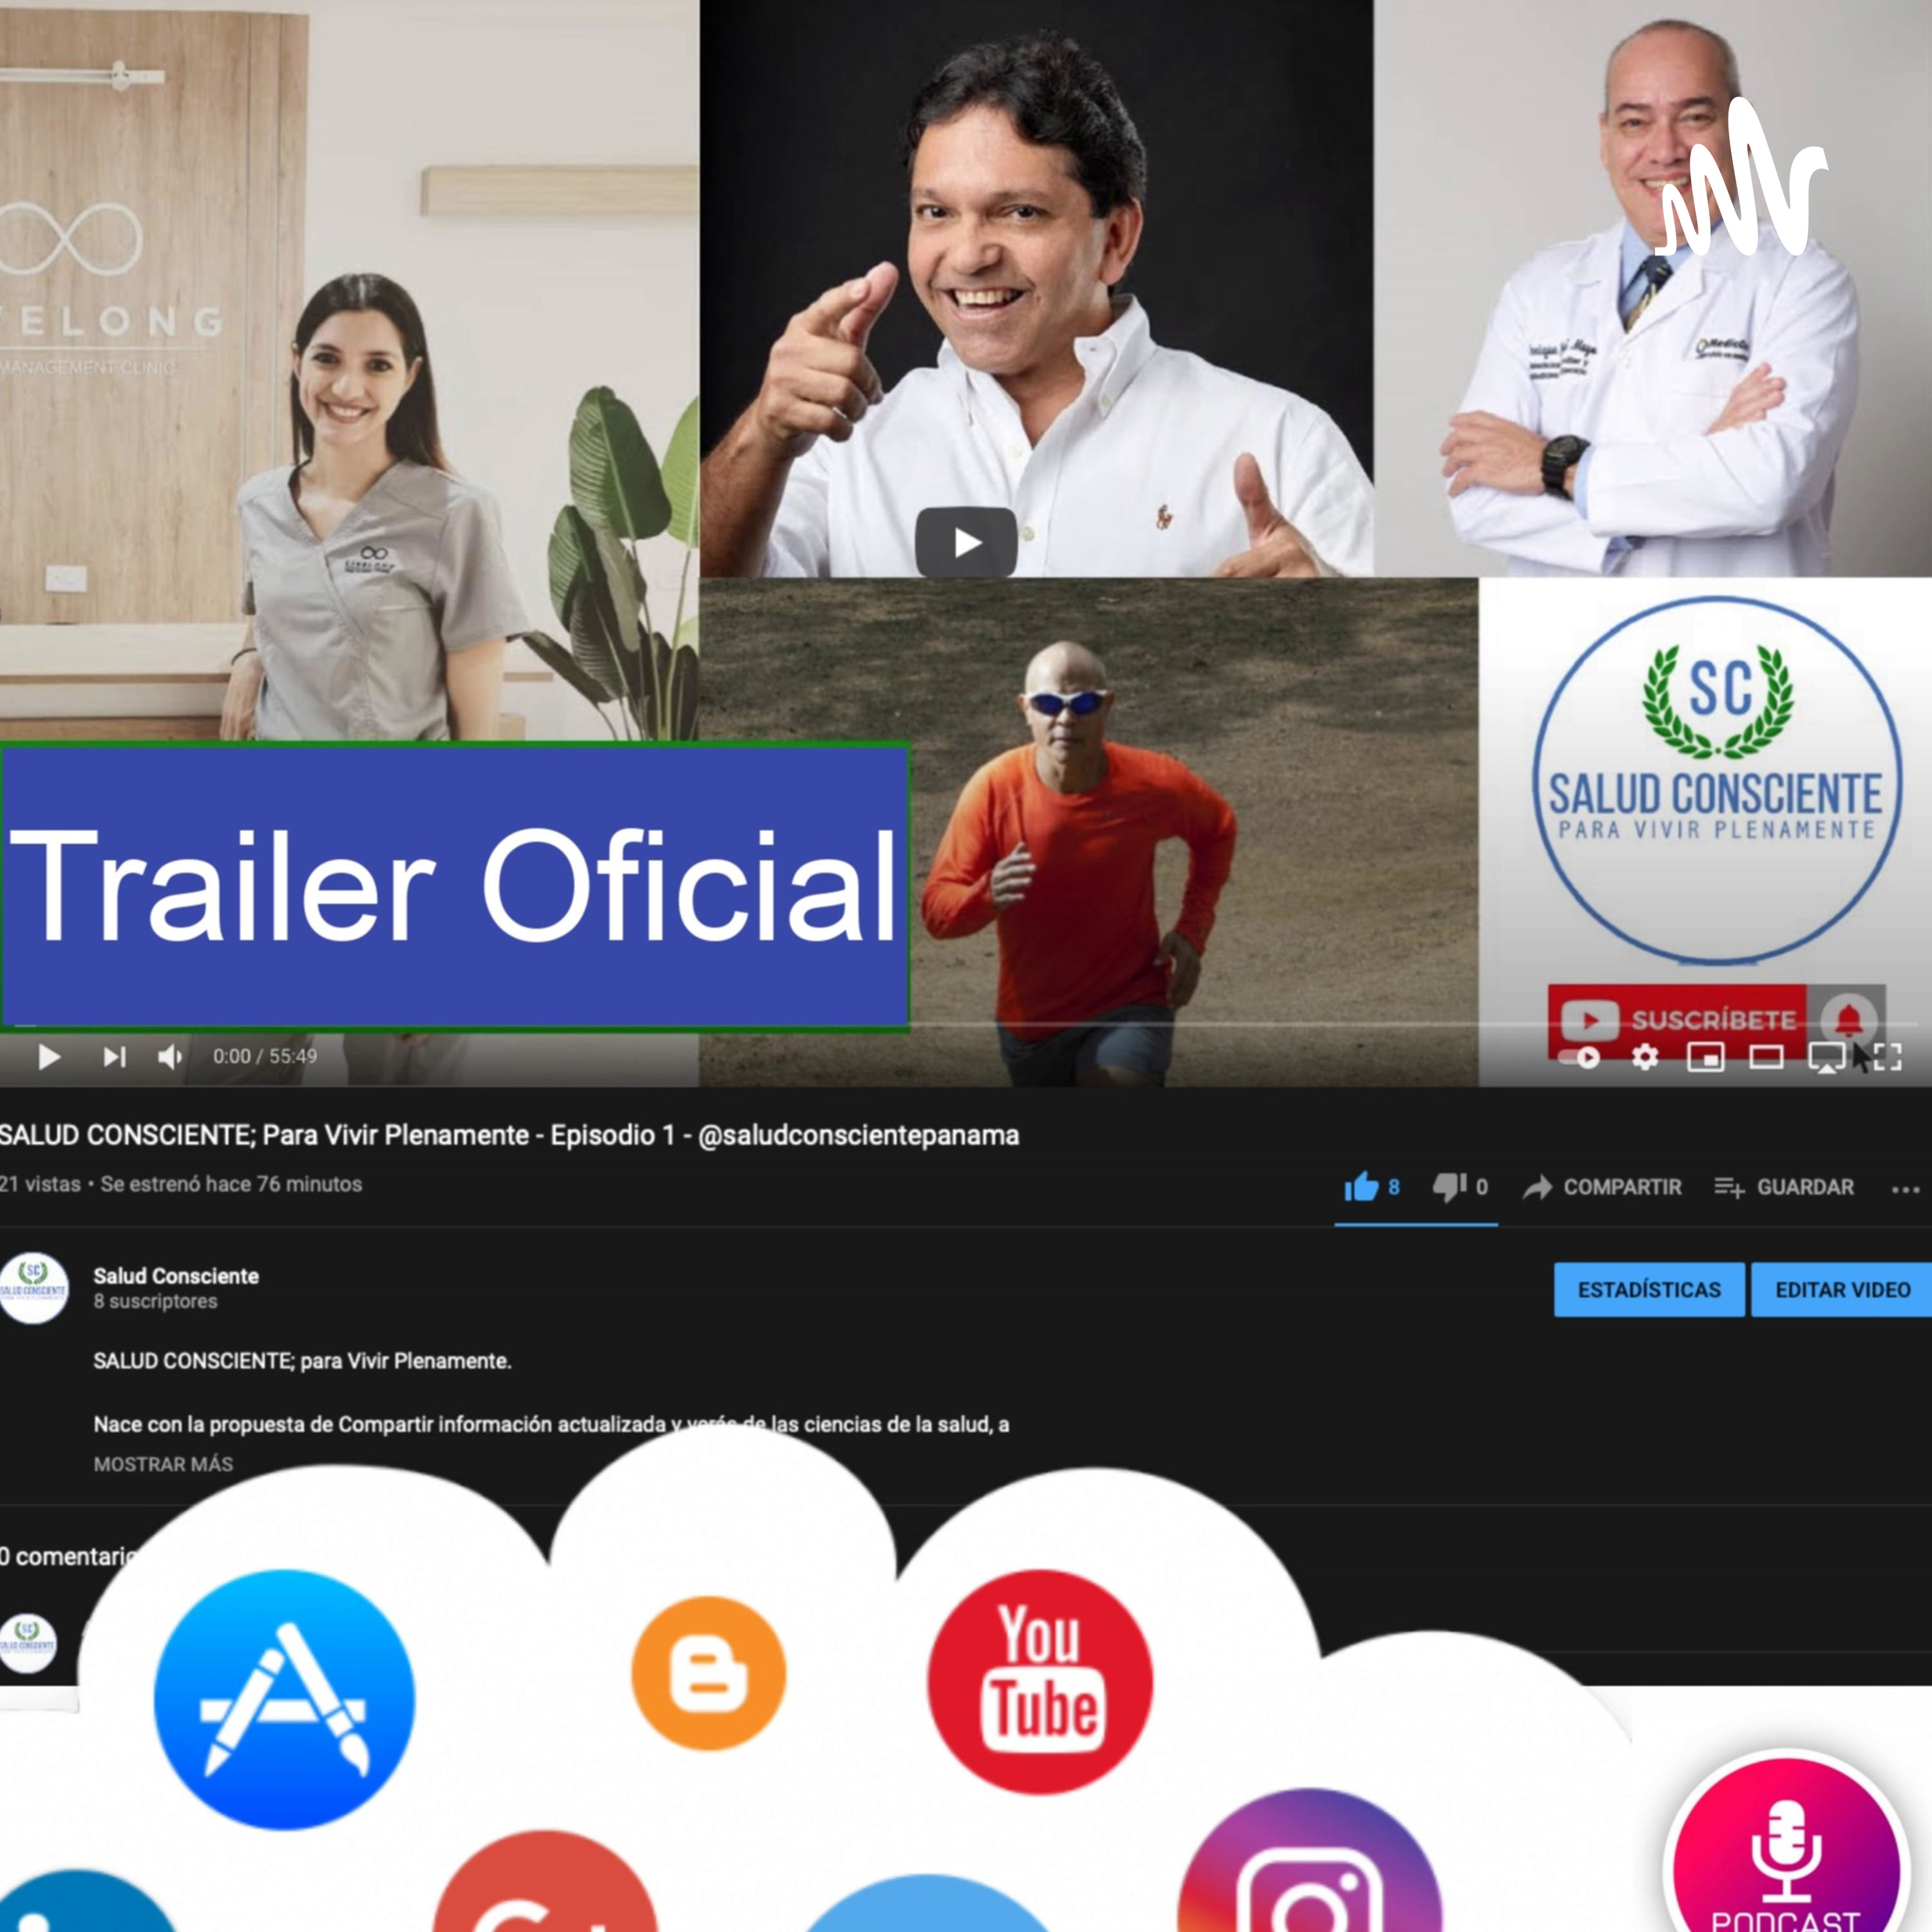Click the description line 'SALUD CONSCIENTE; para Vivir Plenamente.'
Viewport: 1932px width, 1932px height.
tap(302, 1361)
